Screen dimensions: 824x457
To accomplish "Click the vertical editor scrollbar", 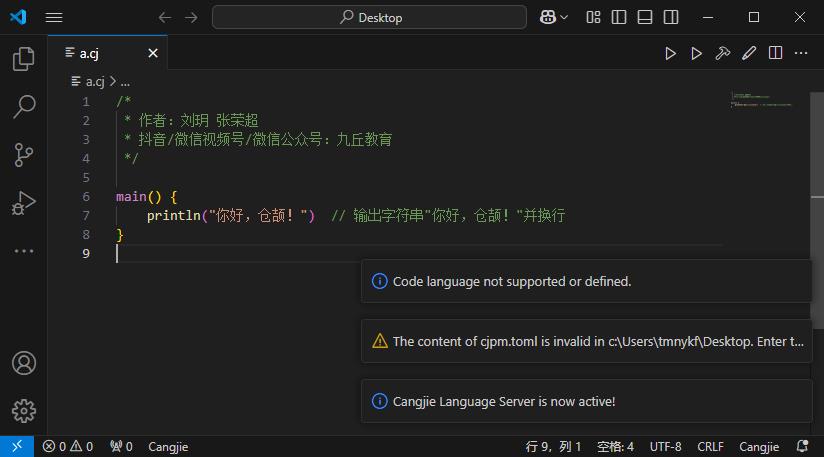I will click(x=817, y=210).
